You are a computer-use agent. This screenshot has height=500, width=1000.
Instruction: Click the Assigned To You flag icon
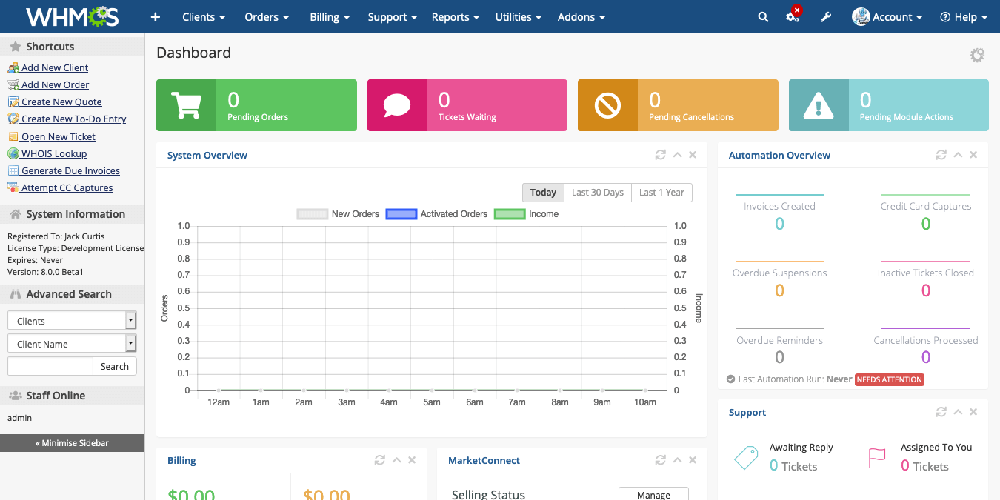click(878, 457)
